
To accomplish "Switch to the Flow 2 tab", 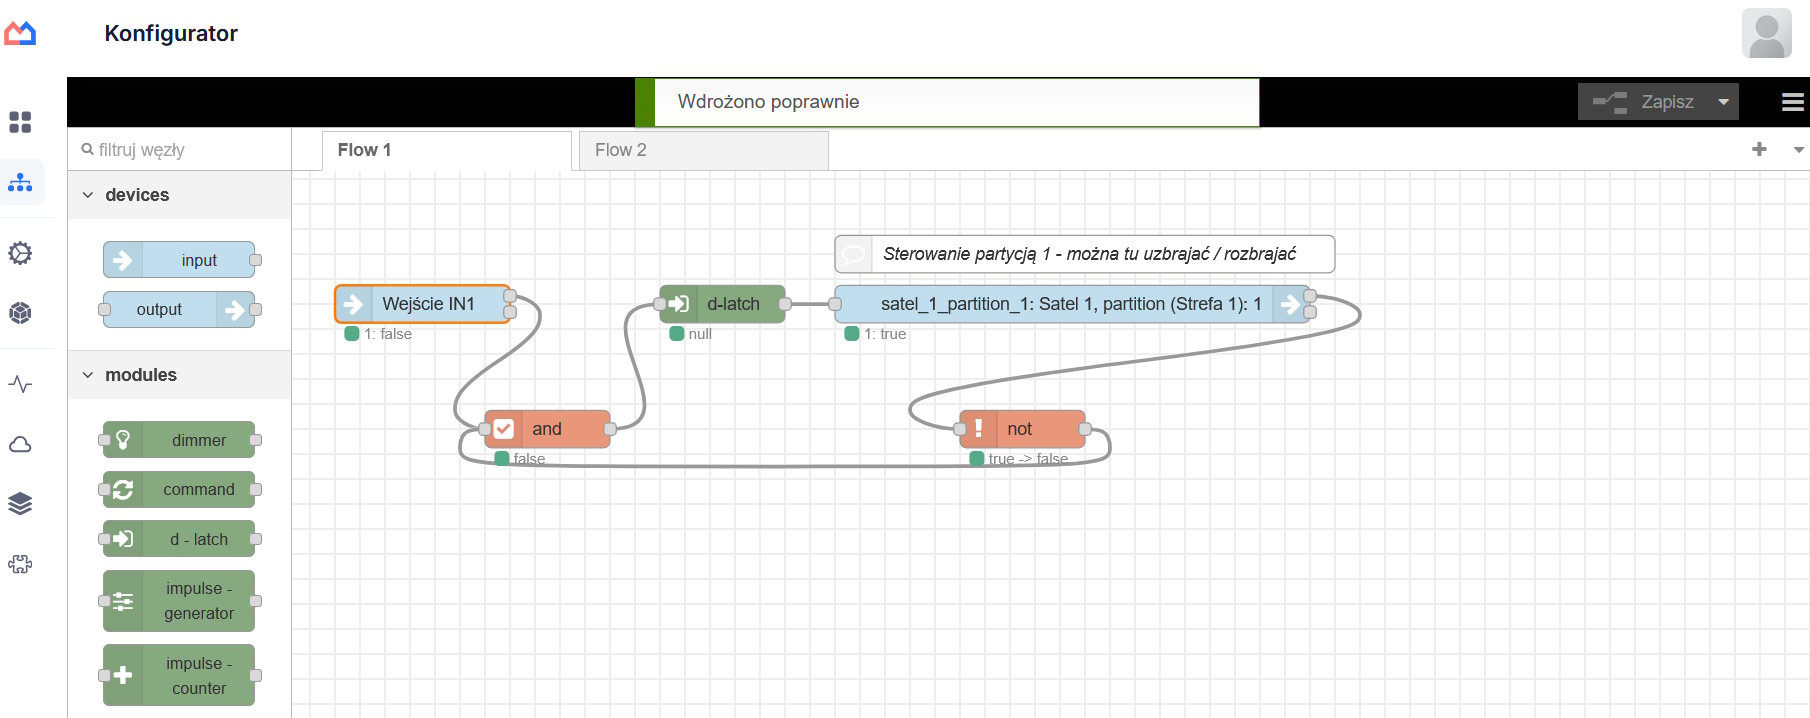I will pos(703,150).
